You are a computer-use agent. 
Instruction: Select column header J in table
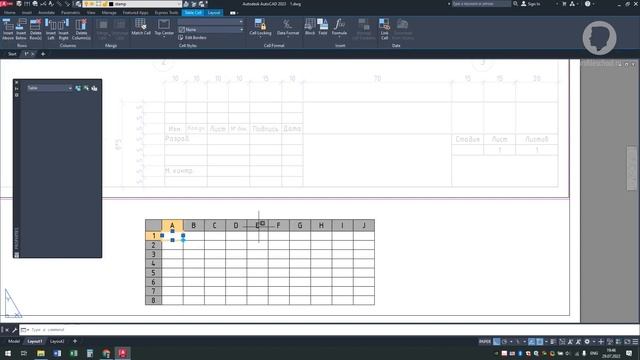pos(364,225)
